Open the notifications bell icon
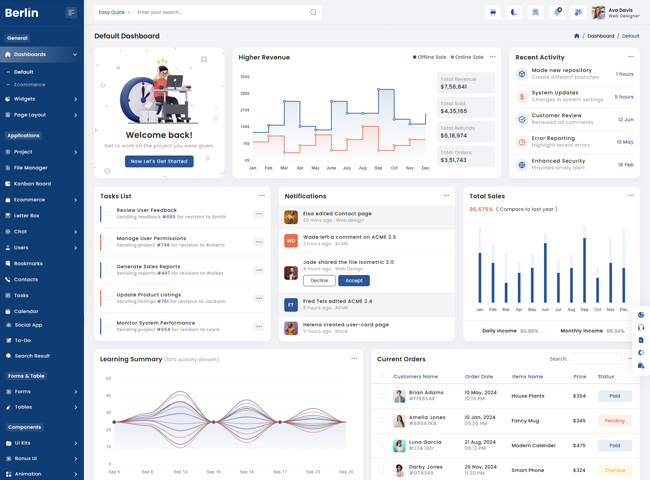 point(557,13)
